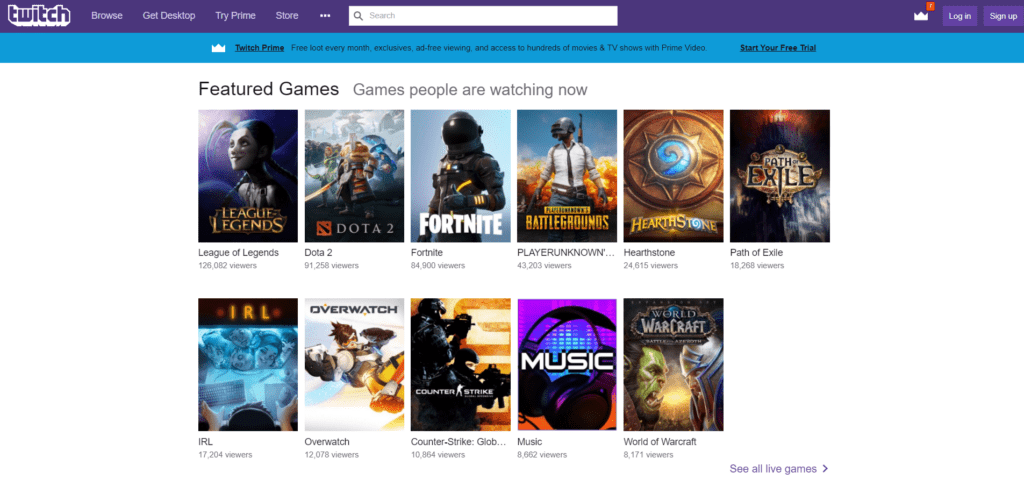The width and height of the screenshot is (1024, 487).
Task: Click the 8,171 viewers text
Action: click(648, 454)
